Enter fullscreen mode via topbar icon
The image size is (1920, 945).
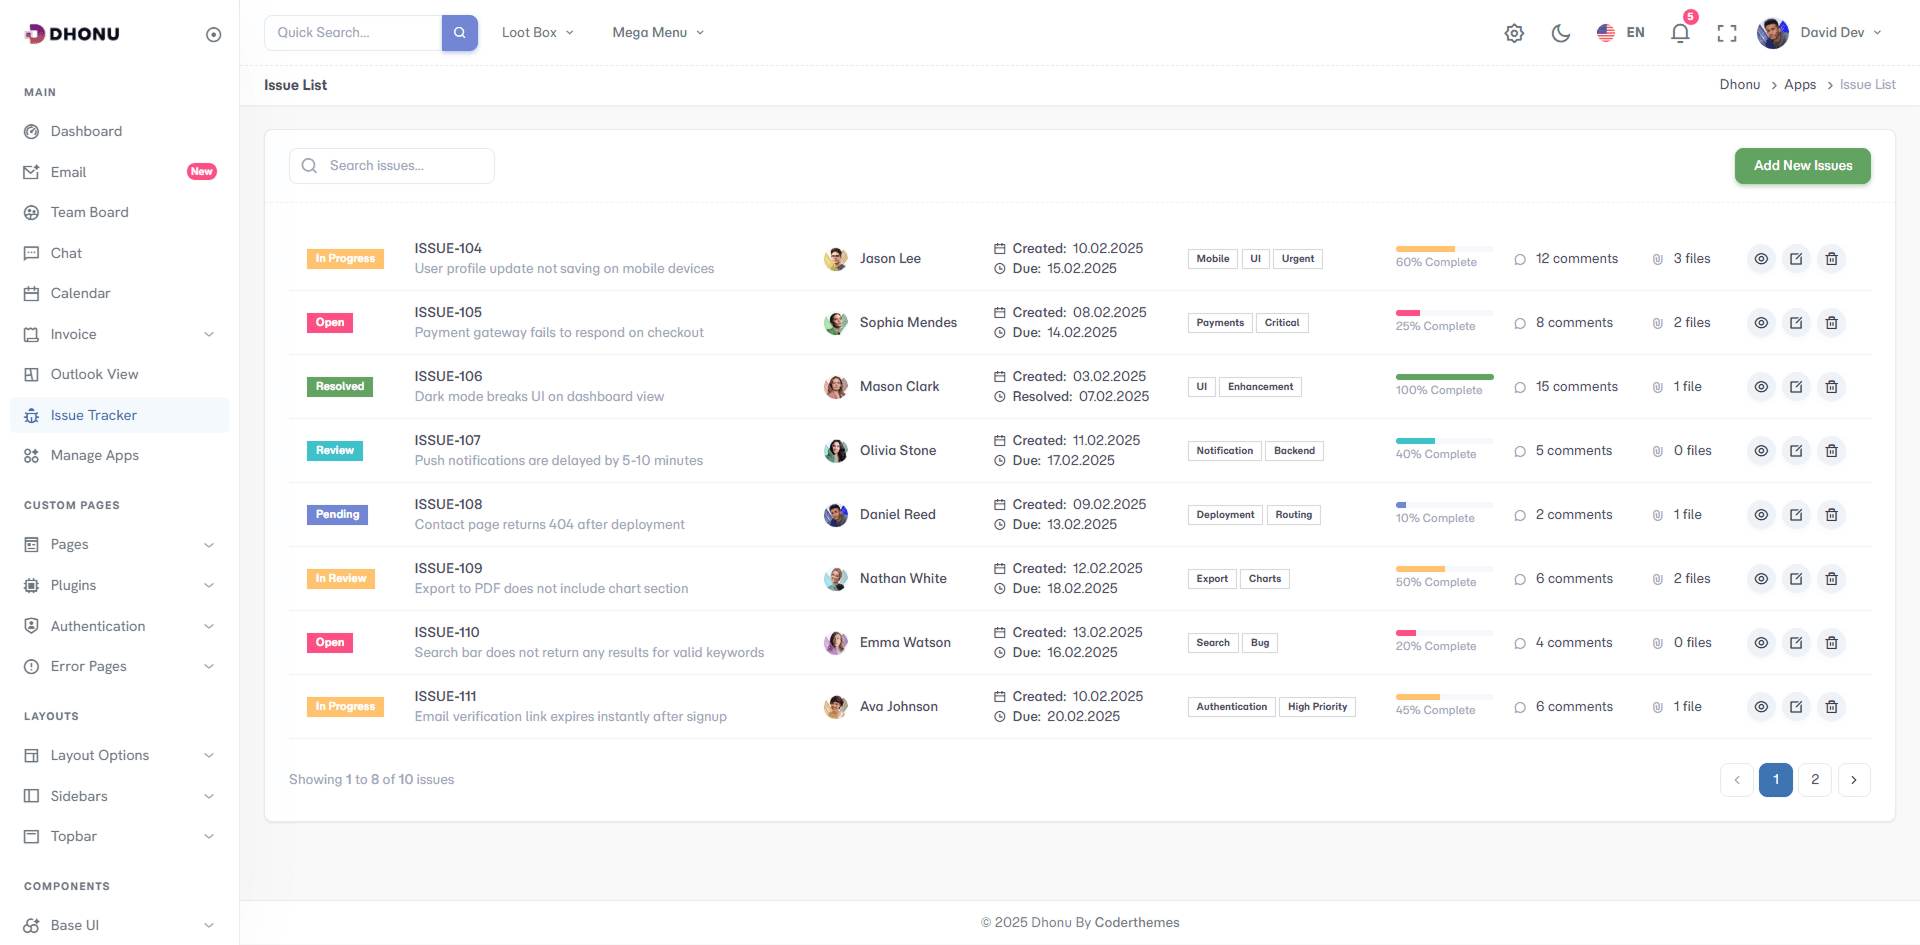point(1727,33)
